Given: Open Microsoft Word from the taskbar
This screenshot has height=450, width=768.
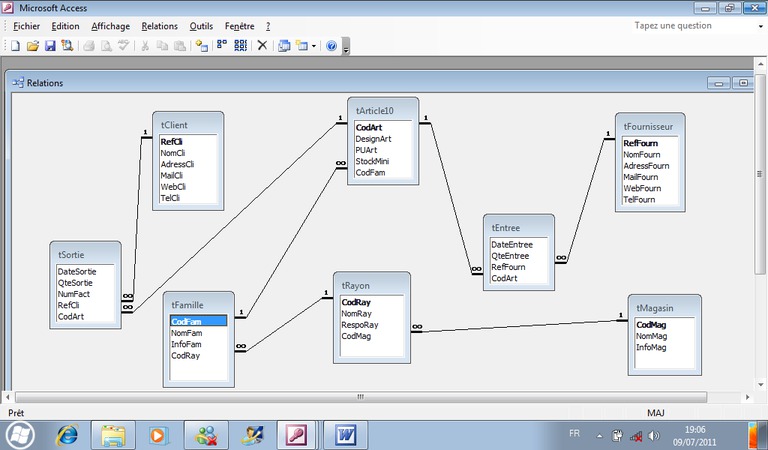Looking at the screenshot, I should (344, 435).
